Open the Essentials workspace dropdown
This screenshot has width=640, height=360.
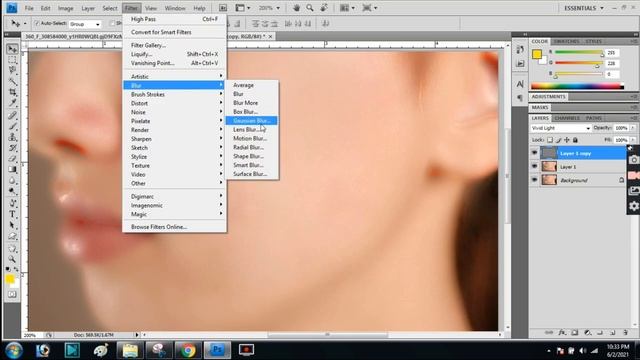584,8
